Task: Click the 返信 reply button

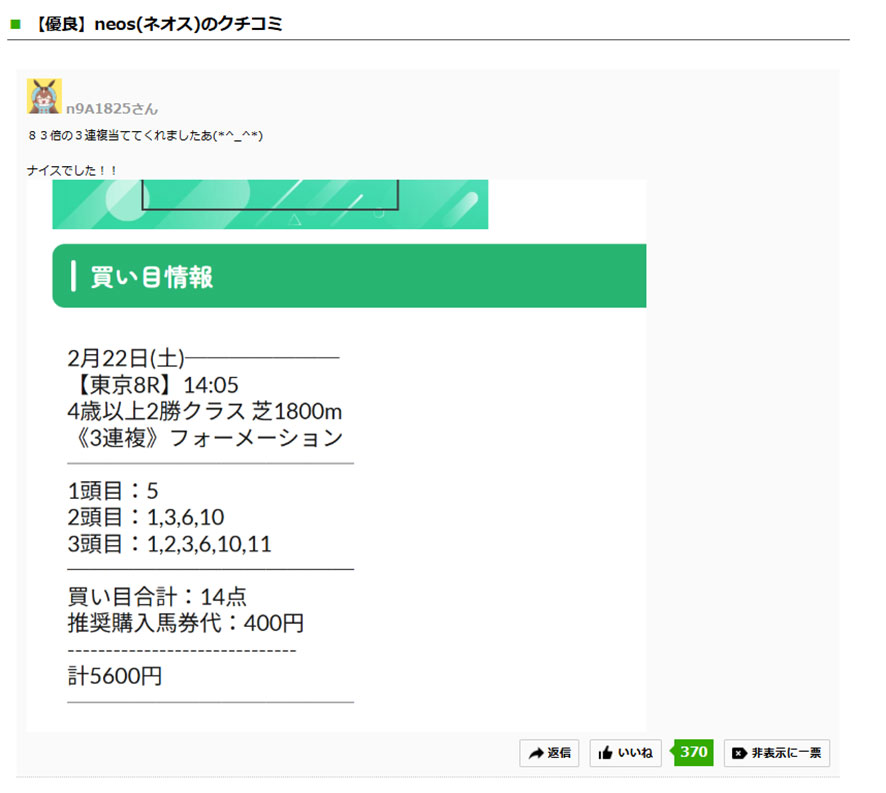Action: point(549,753)
